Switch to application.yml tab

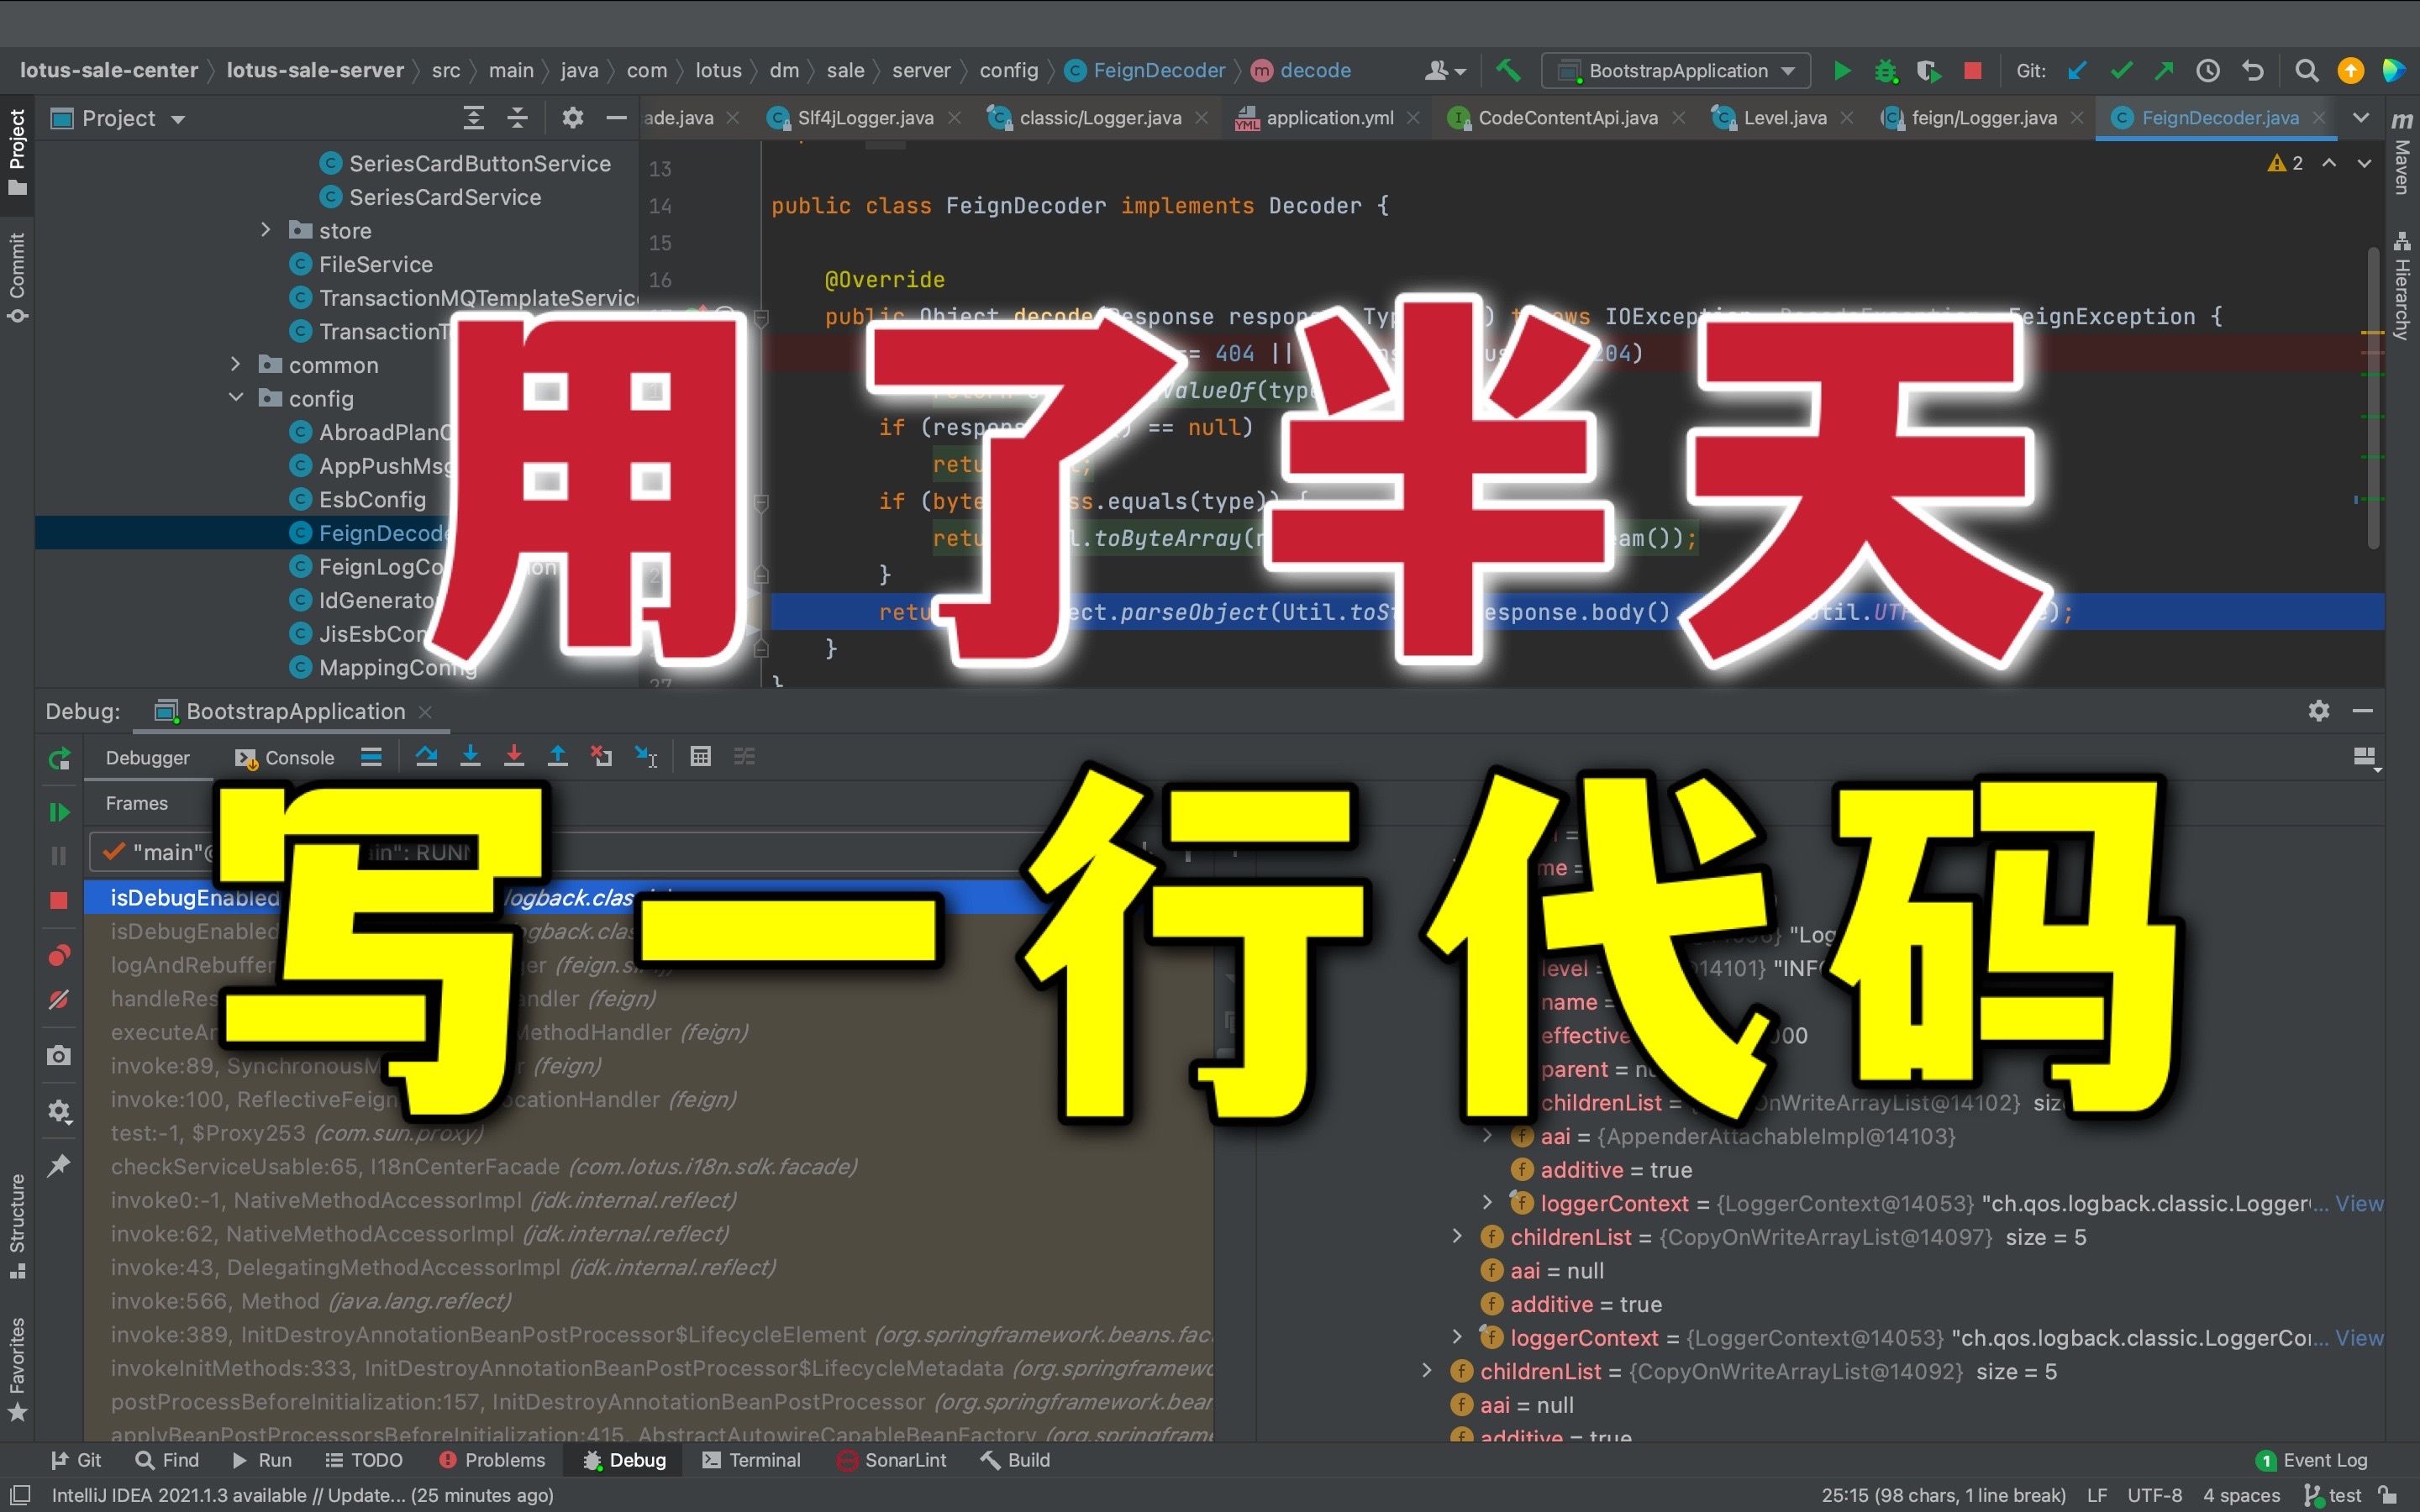click(x=1329, y=118)
